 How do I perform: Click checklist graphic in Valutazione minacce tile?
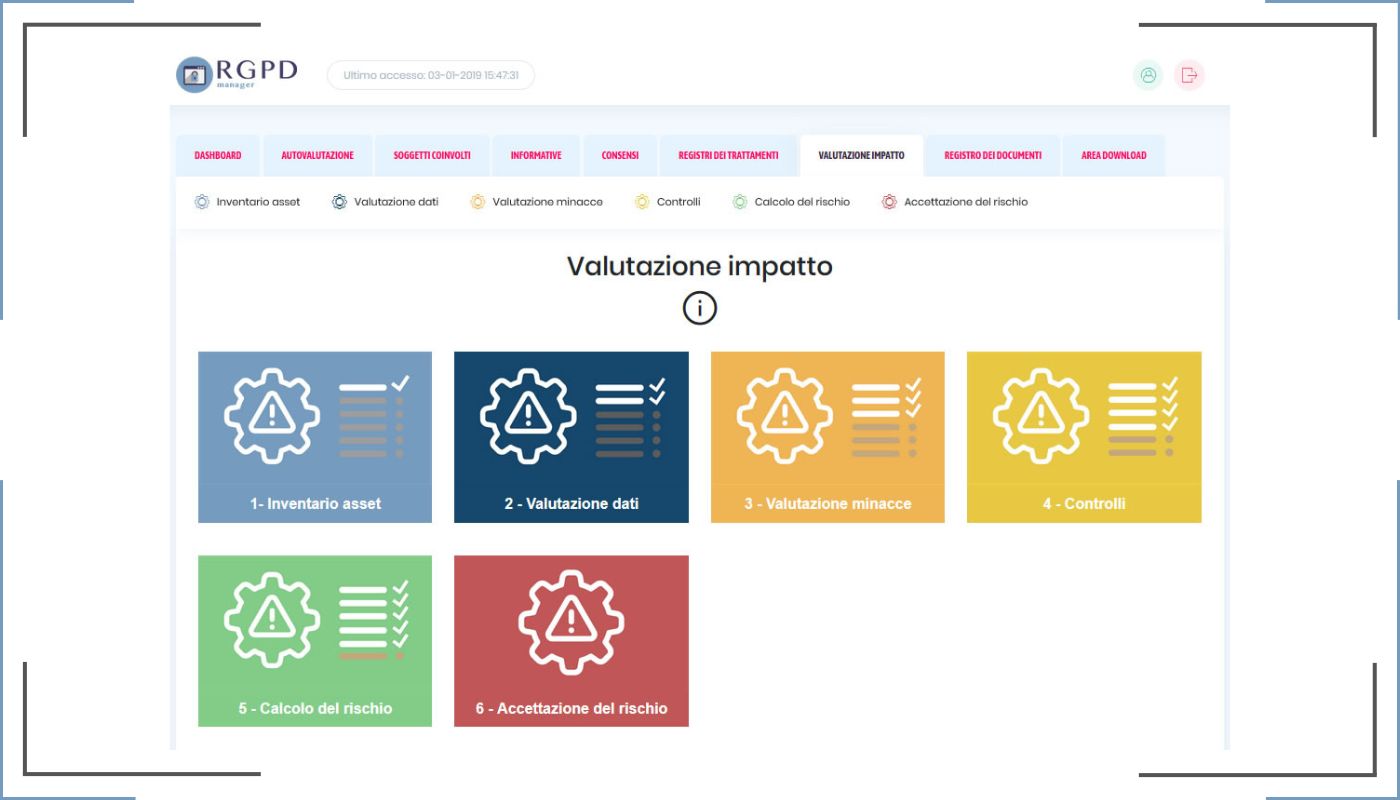coord(887,417)
